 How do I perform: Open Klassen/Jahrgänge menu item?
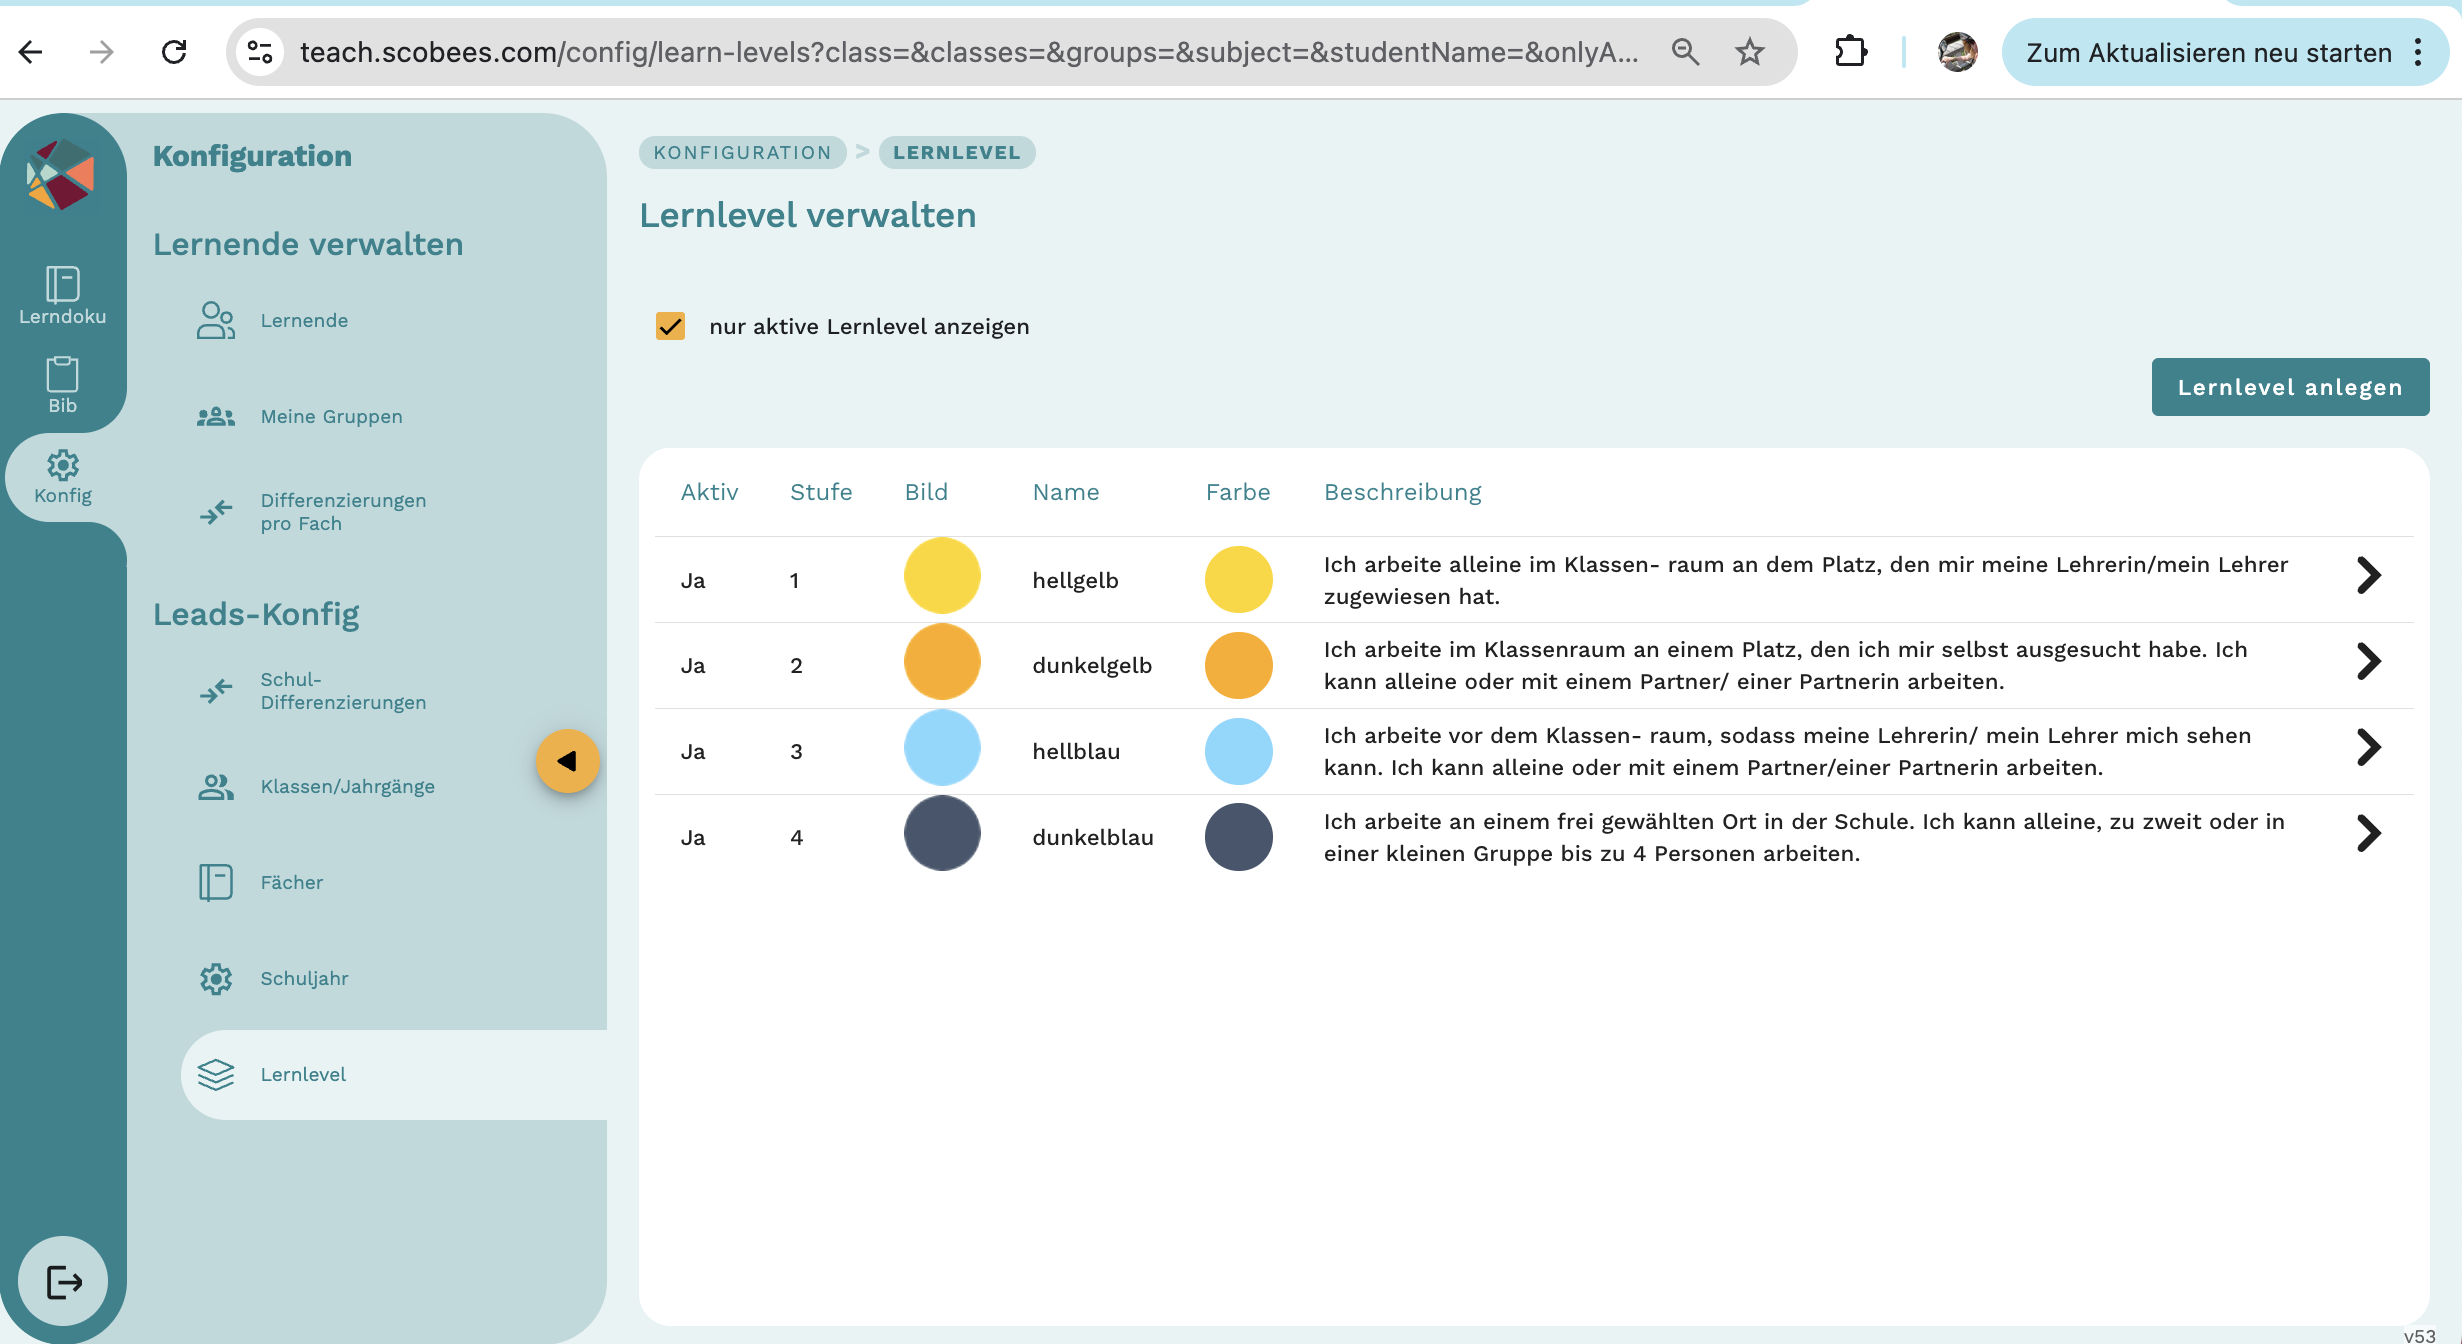346,786
